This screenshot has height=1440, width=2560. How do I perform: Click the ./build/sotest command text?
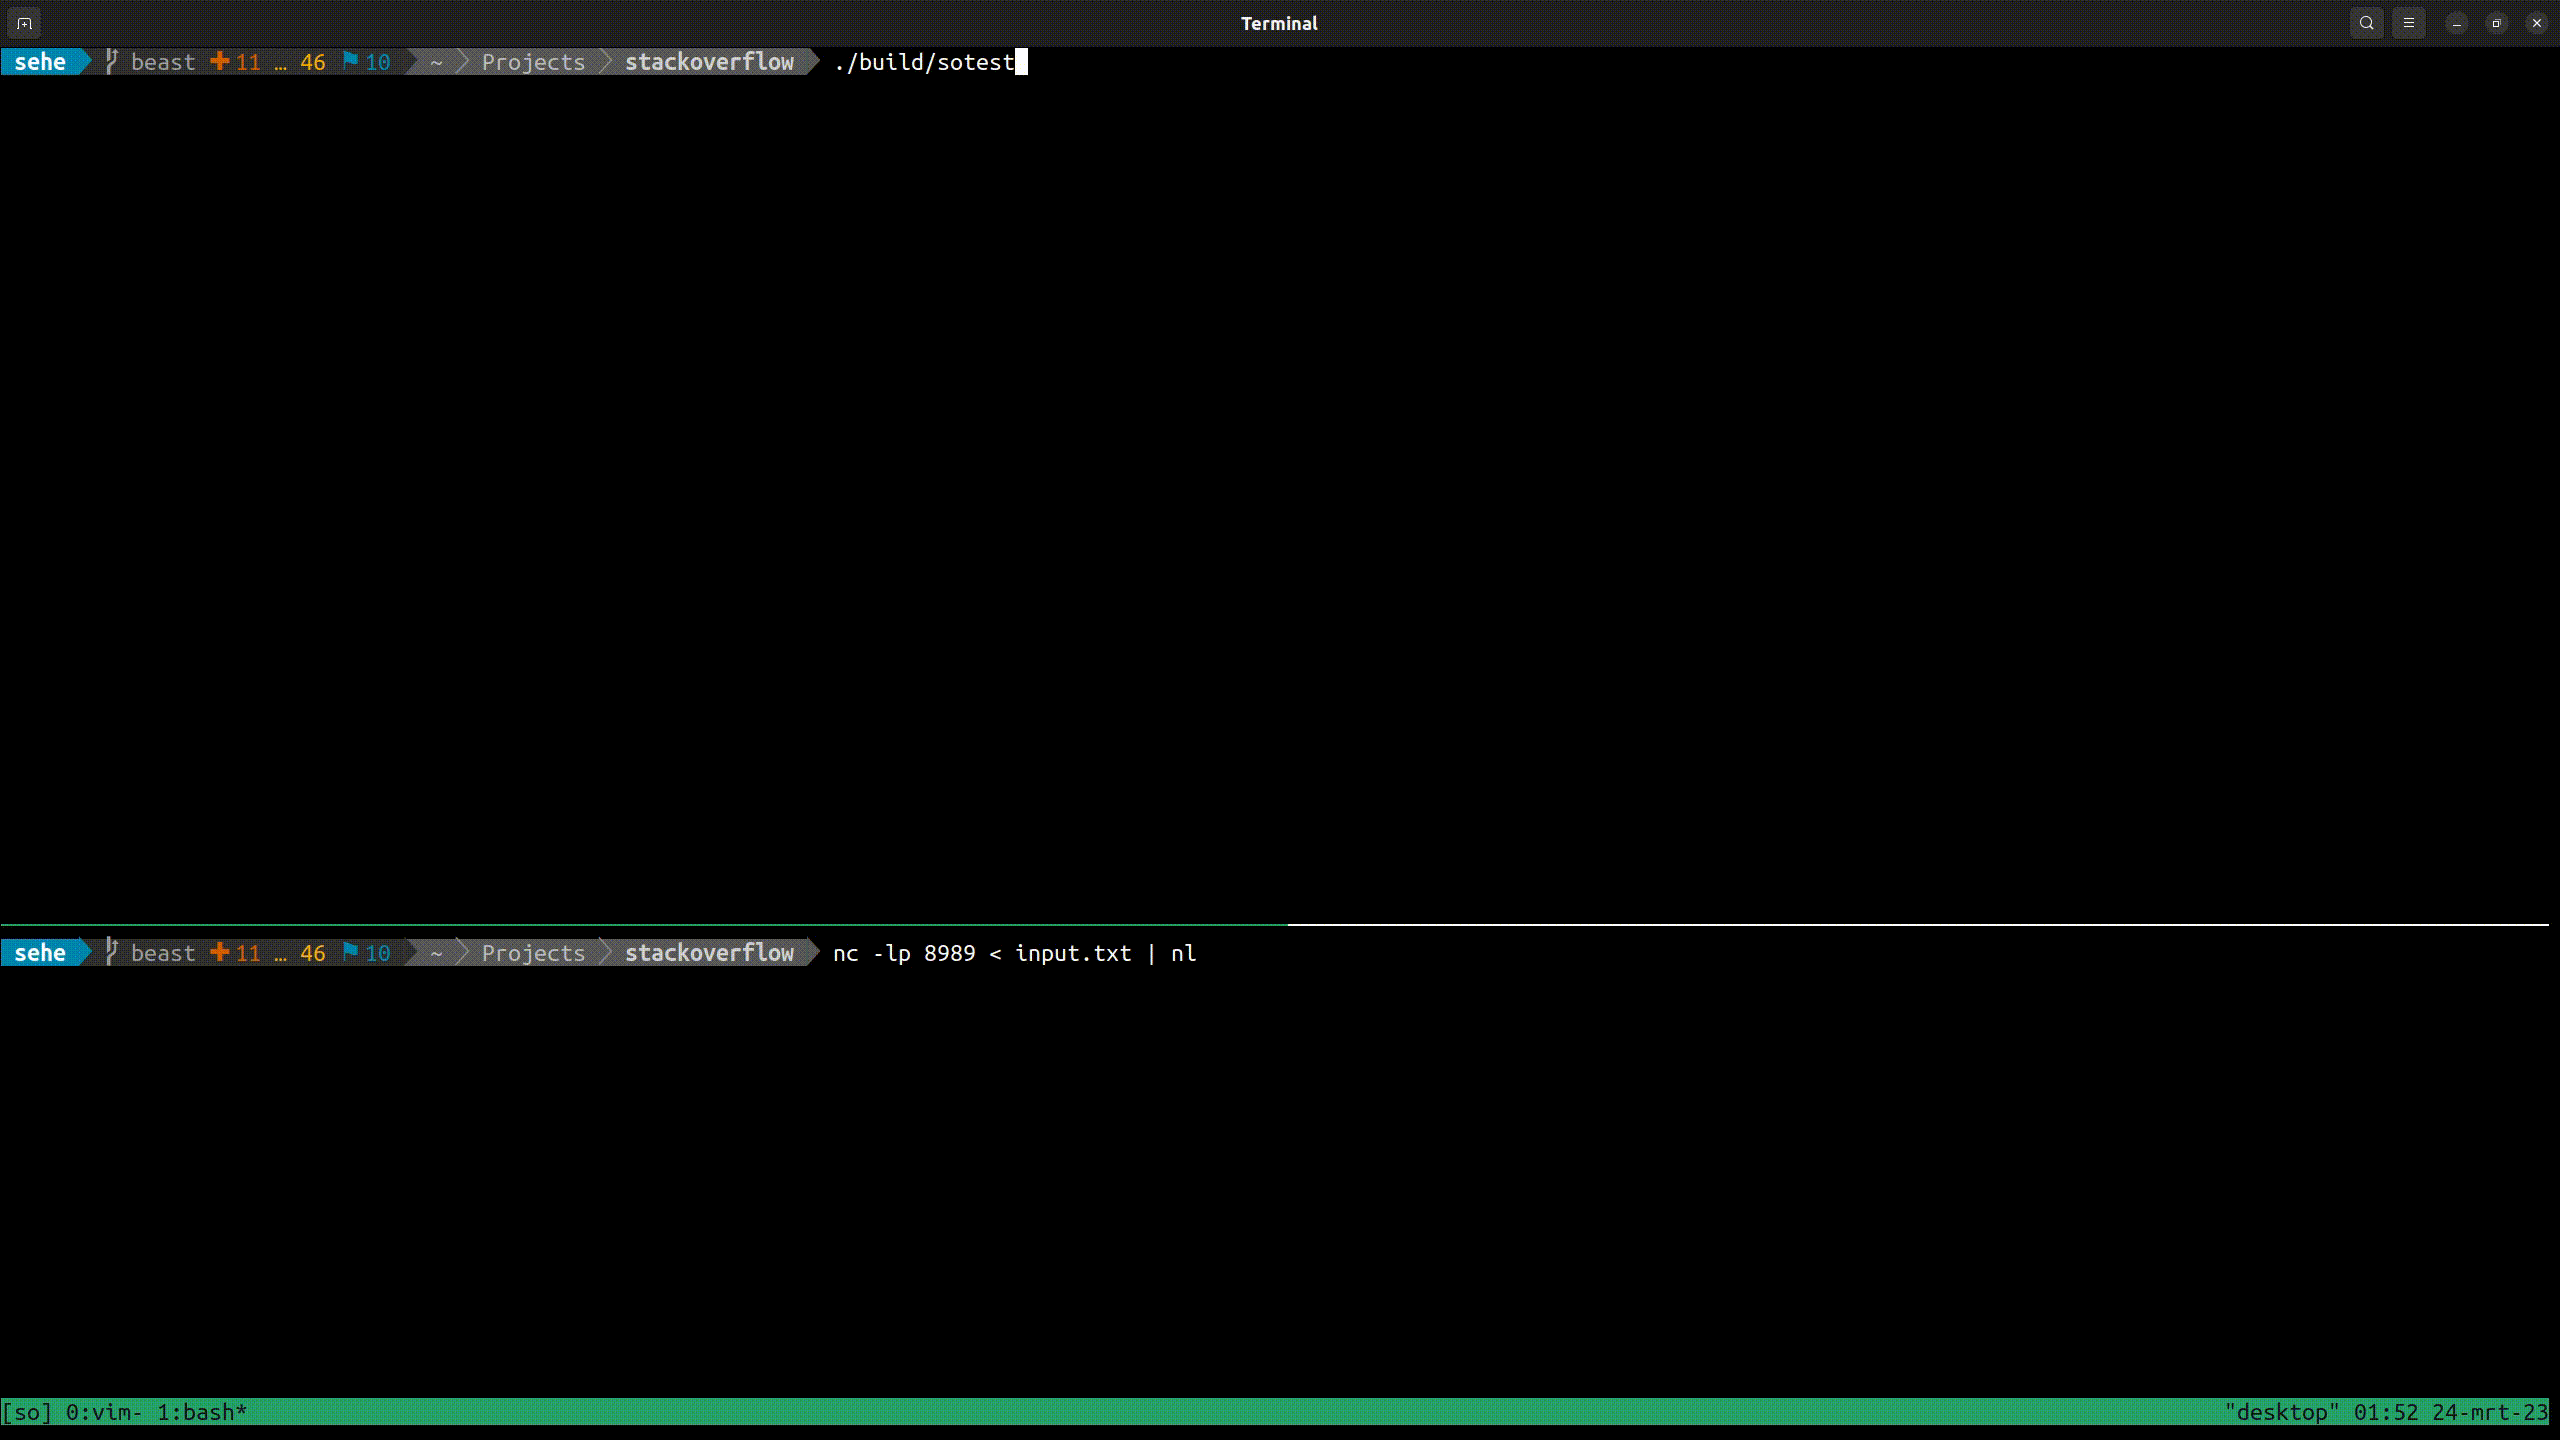pyautogui.click(x=923, y=62)
